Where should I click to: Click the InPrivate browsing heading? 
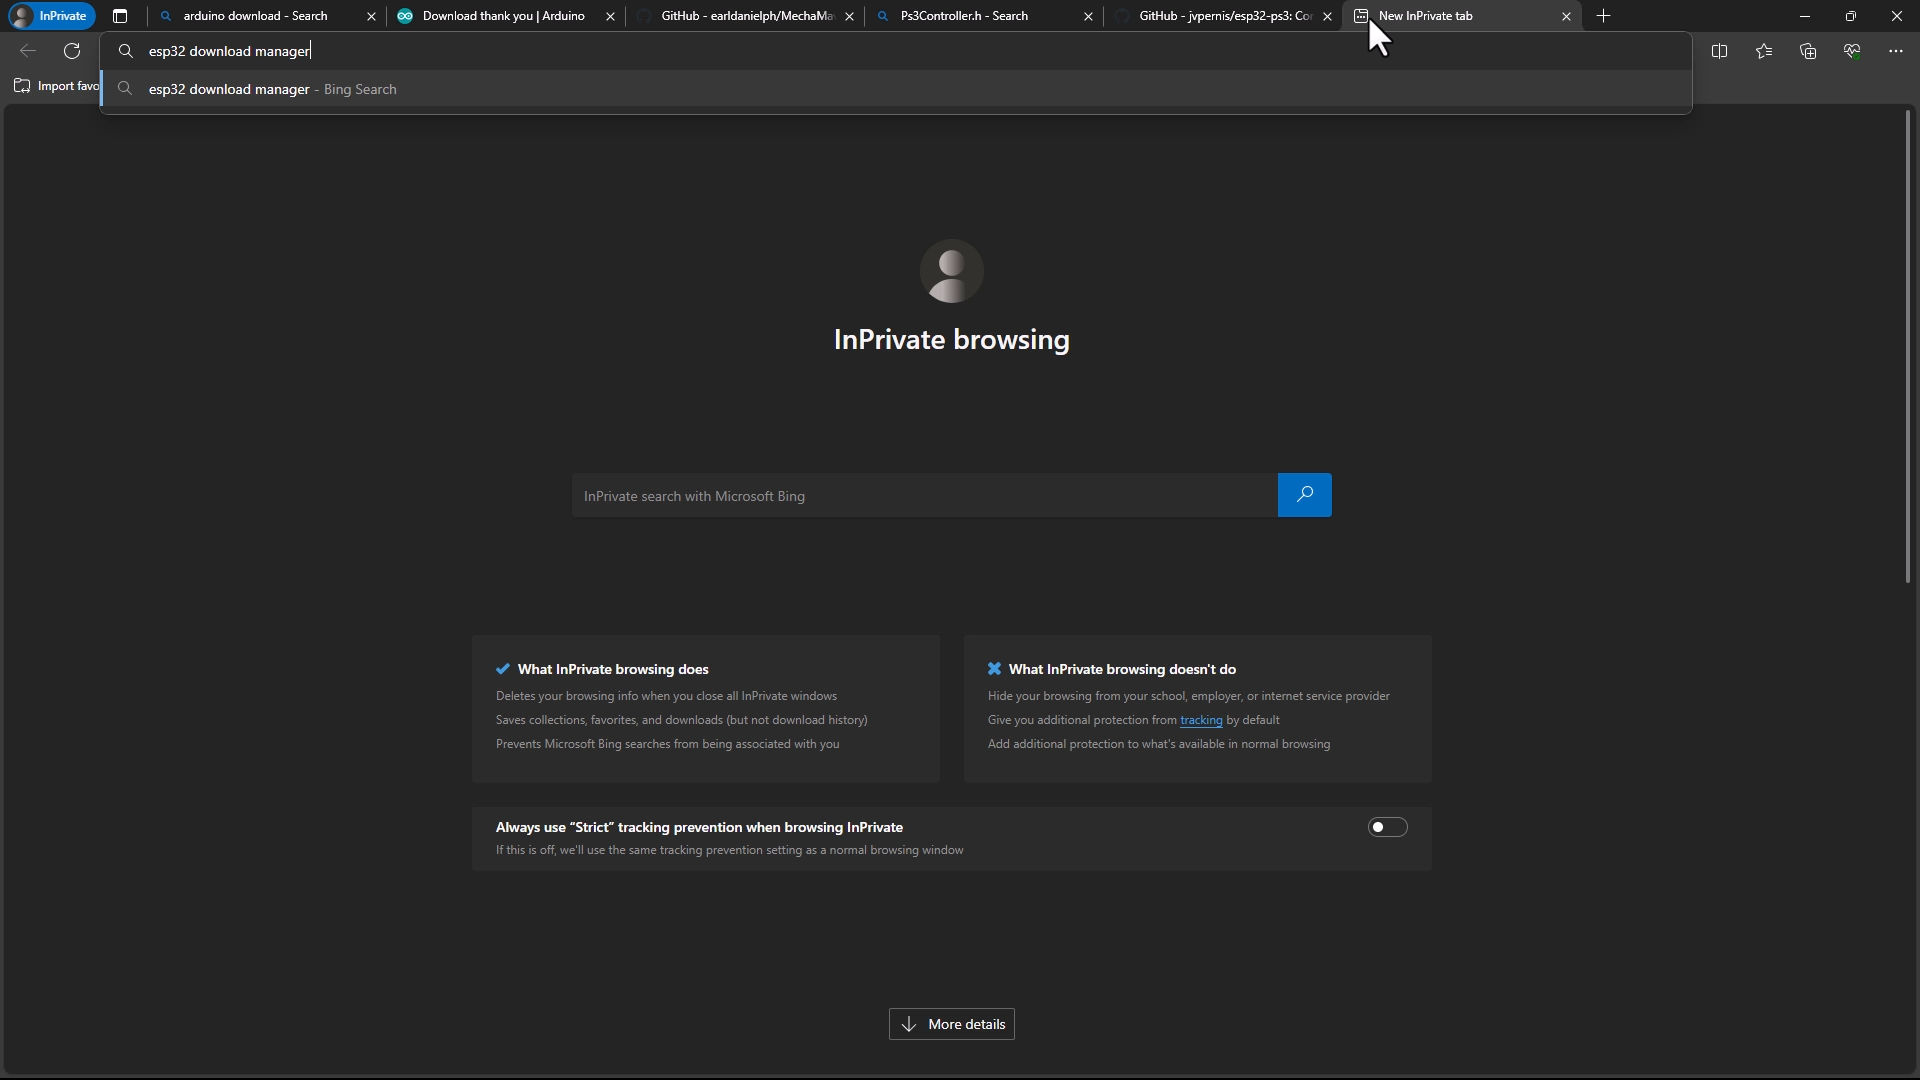pyautogui.click(x=951, y=339)
